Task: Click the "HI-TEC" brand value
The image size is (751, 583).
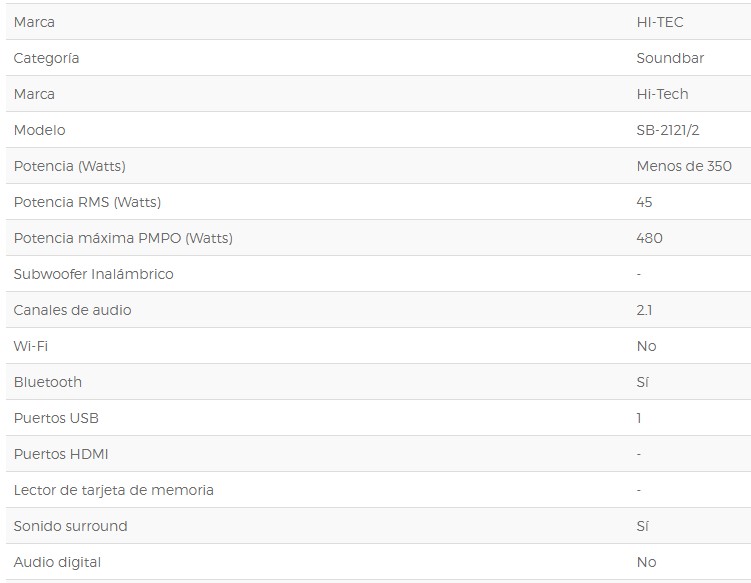Action: click(660, 22)
